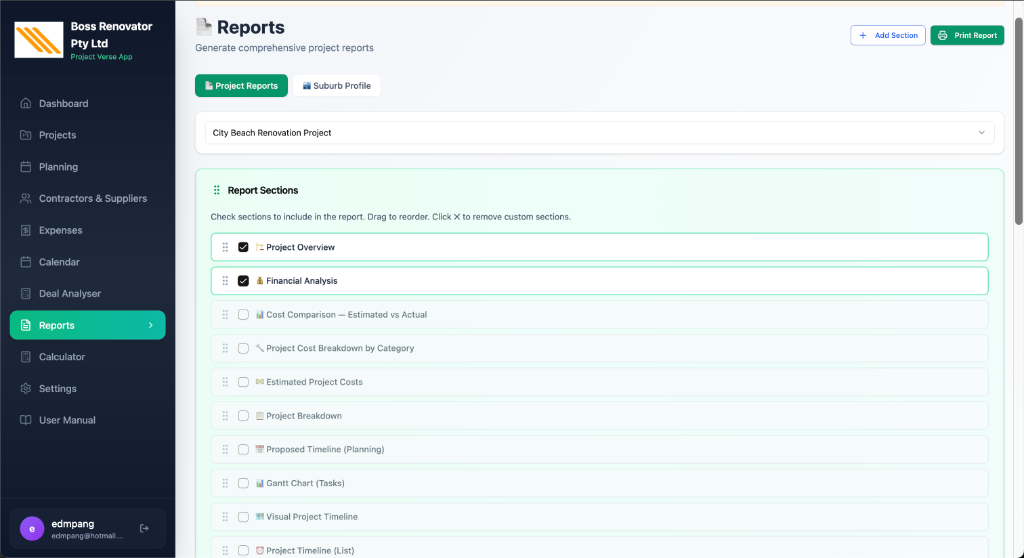The height and width of the screenshot is (558, 1024).
Task: Check Project Cost Breakdown by Category box
Action: (x=243, y=348)
